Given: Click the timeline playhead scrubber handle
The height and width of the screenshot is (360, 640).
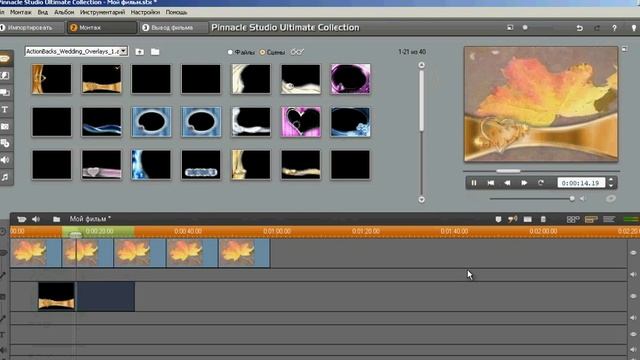Looking at the screenshot, I should point(76,235).
